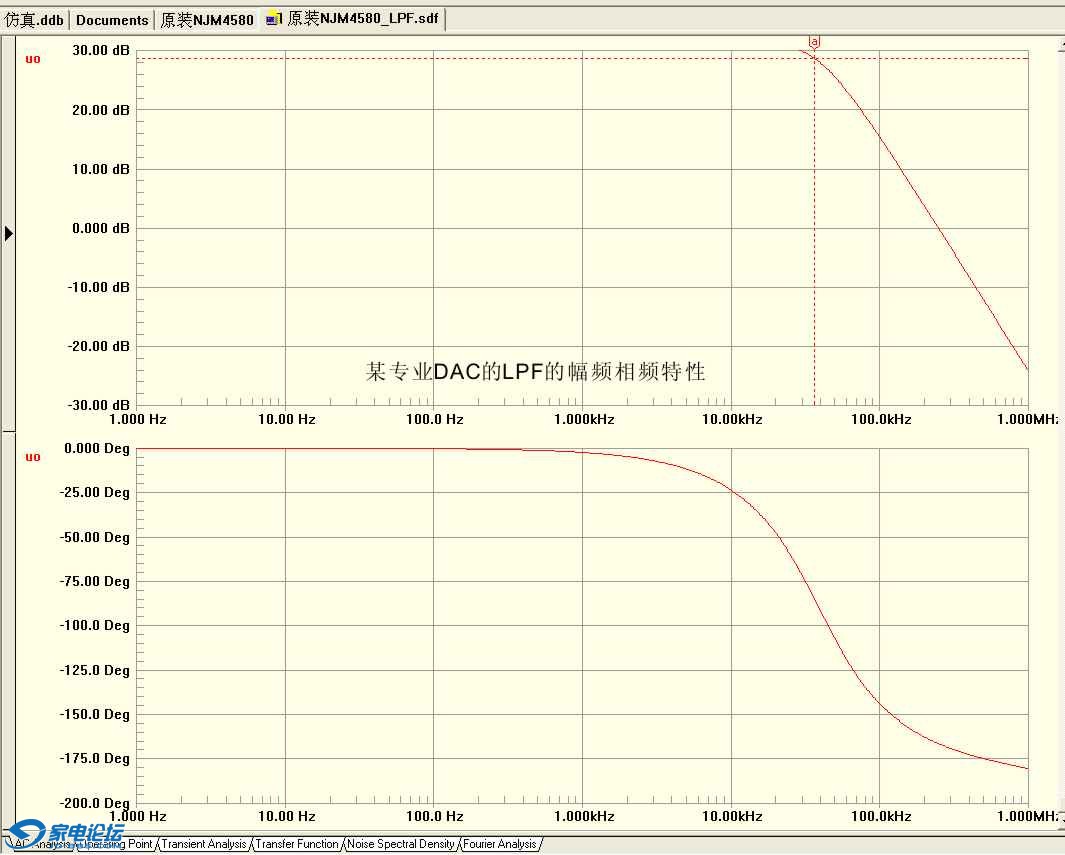Open the 原装NJM4580 schematic tab
Image resolution: width=1065 pixels, height=855 pixels.
coord(207,19)
